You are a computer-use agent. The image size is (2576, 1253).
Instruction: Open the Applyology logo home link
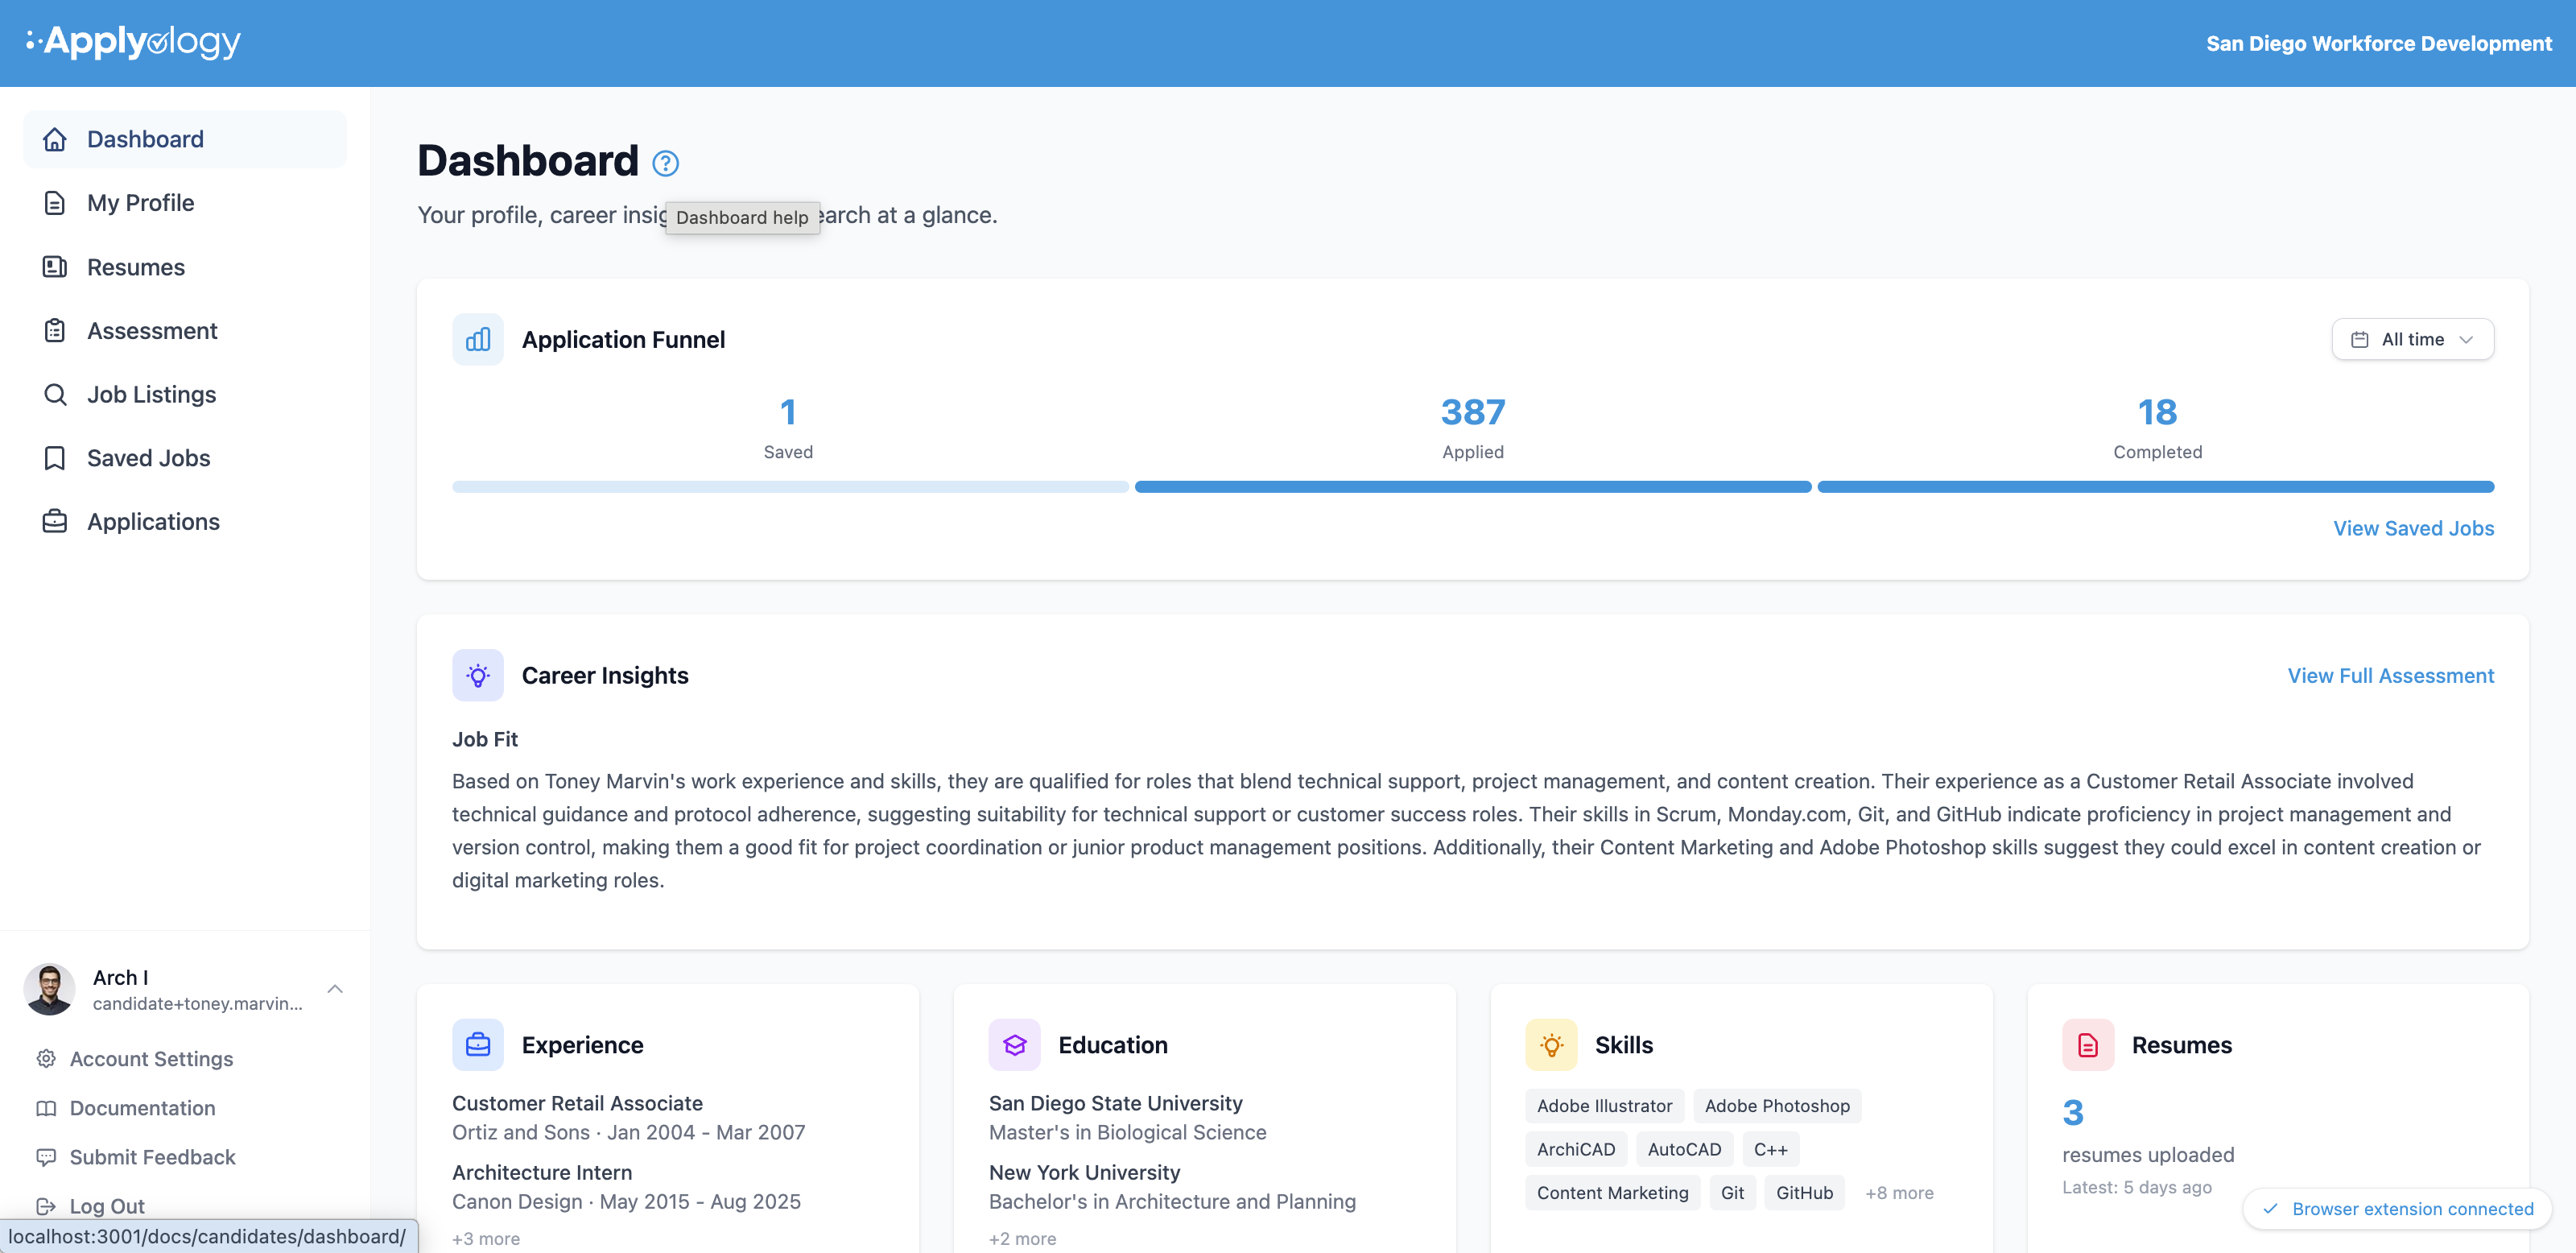[133, 41]
